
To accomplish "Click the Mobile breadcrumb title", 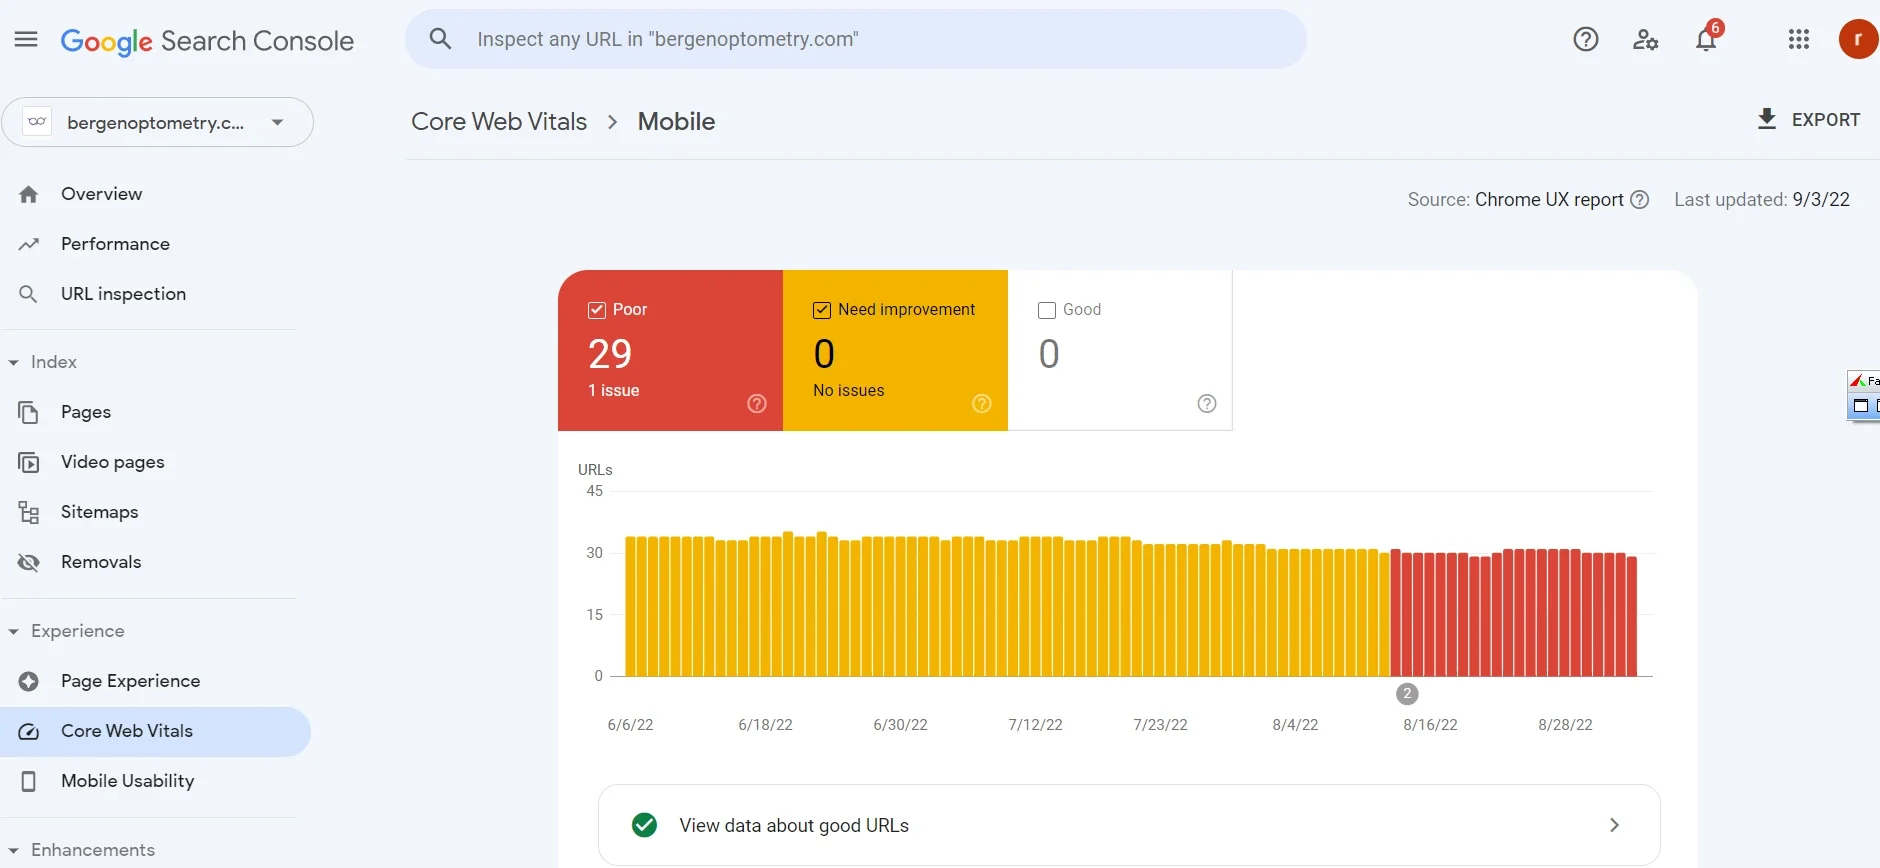I will tap(676, 121).
